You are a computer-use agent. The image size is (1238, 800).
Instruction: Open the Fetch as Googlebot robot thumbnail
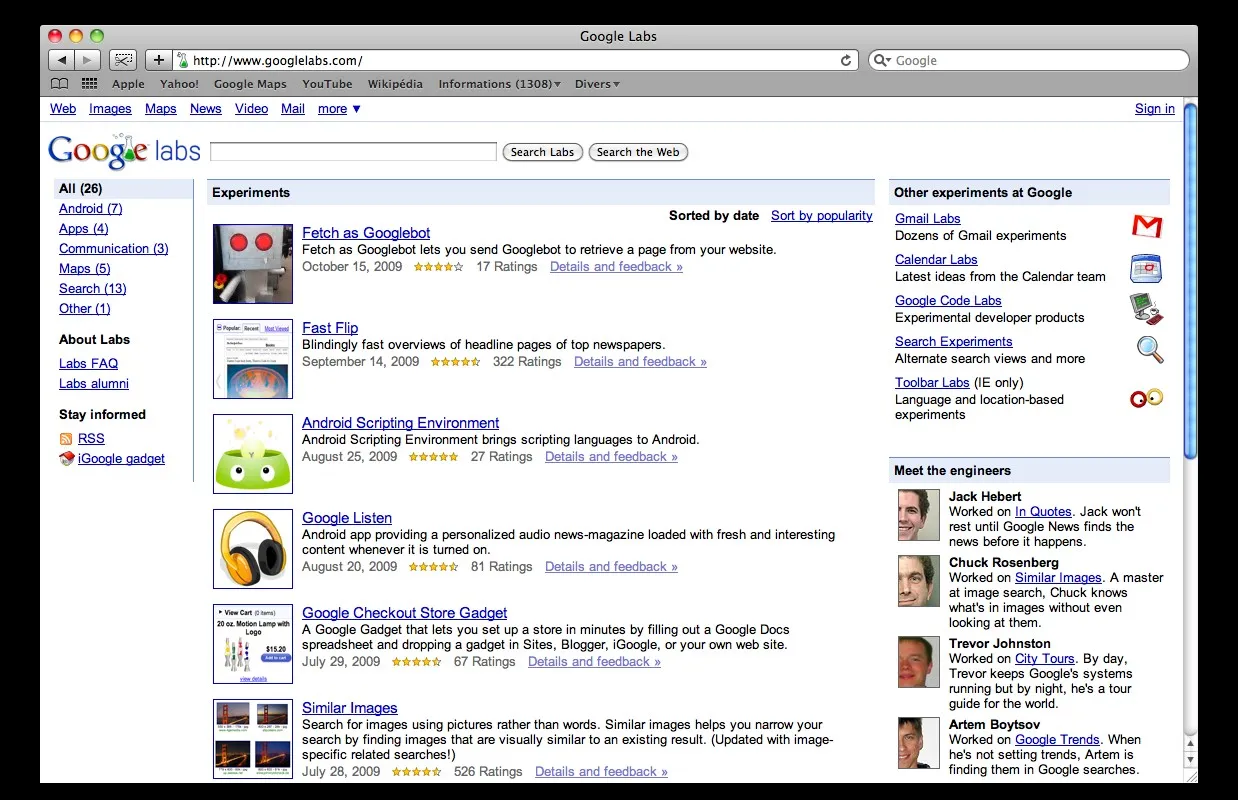point(253,264)
